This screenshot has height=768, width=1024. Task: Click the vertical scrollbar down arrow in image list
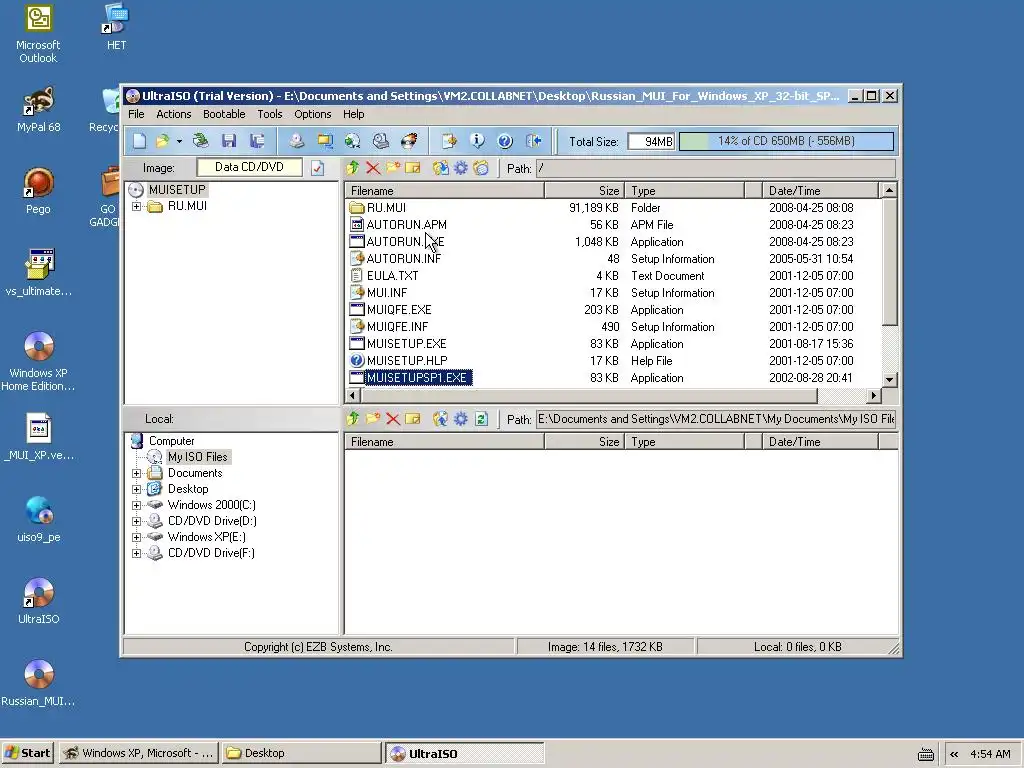889,379
